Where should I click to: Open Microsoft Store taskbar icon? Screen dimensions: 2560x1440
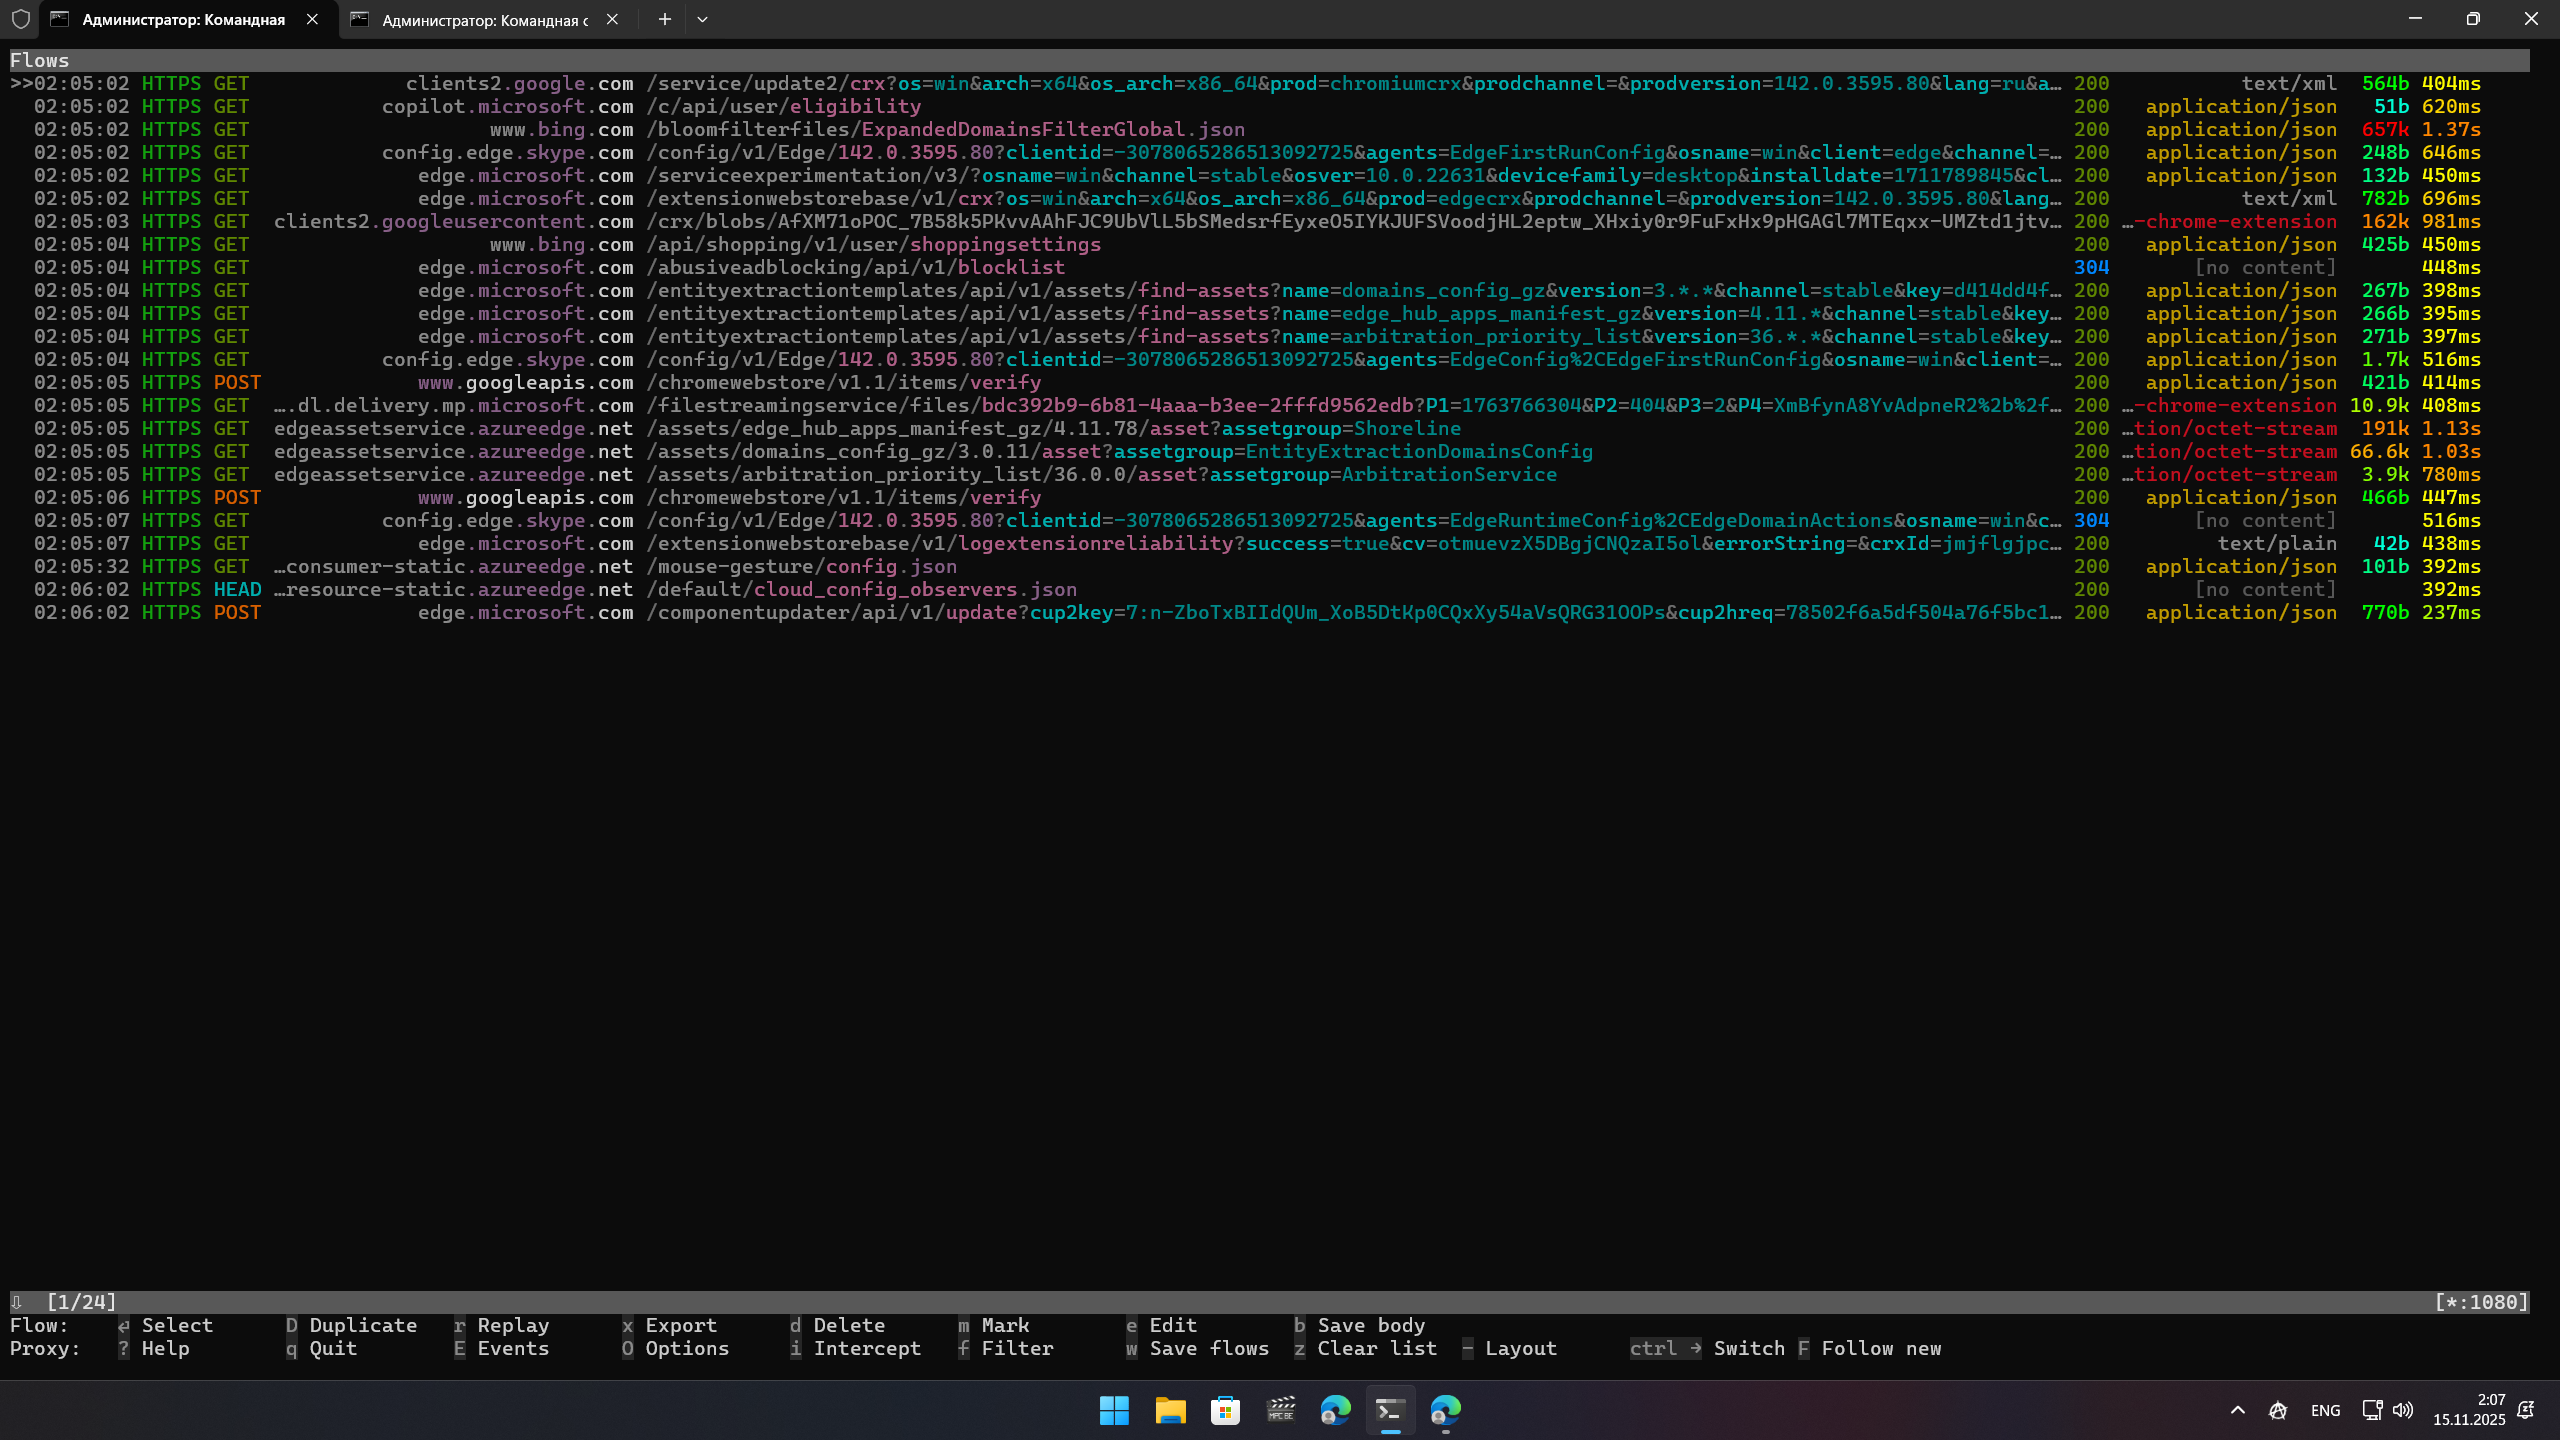tap(1225, 1410)
